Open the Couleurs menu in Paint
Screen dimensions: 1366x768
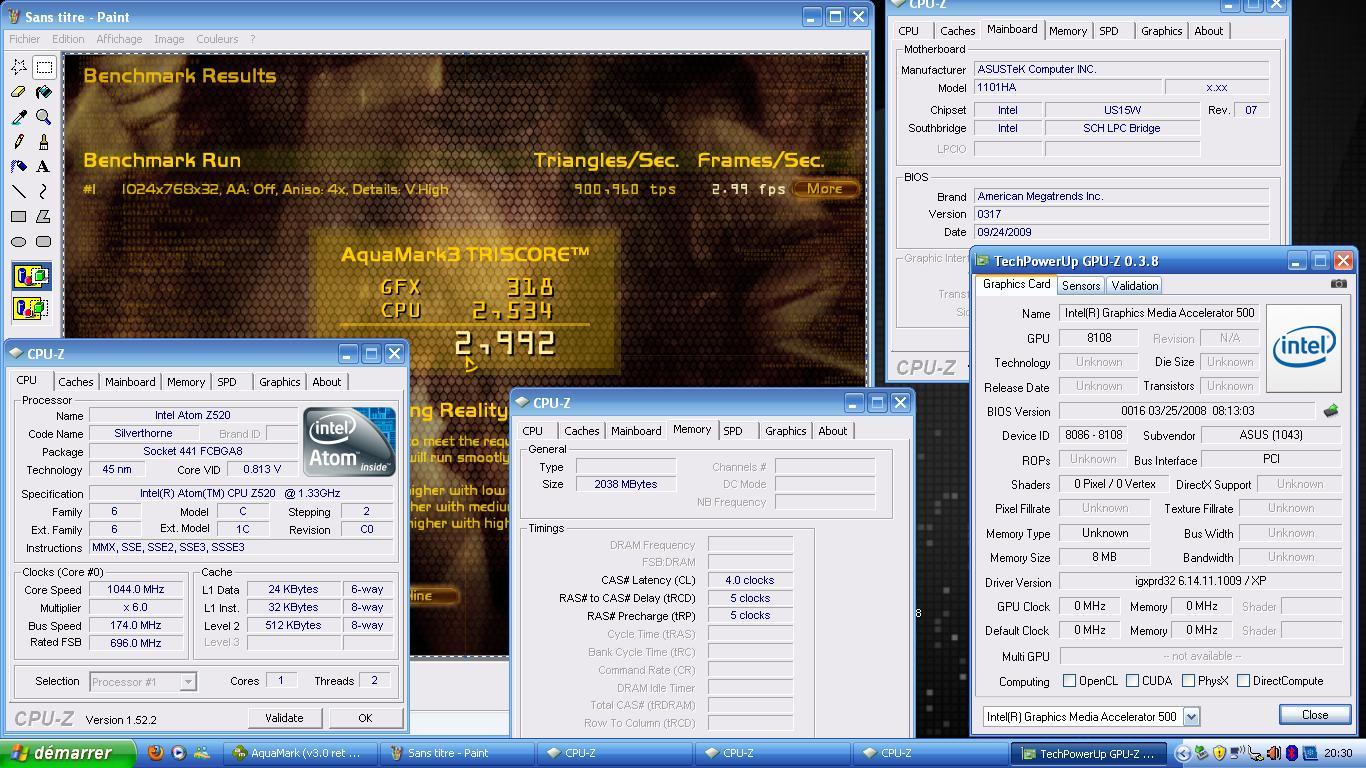217,39
